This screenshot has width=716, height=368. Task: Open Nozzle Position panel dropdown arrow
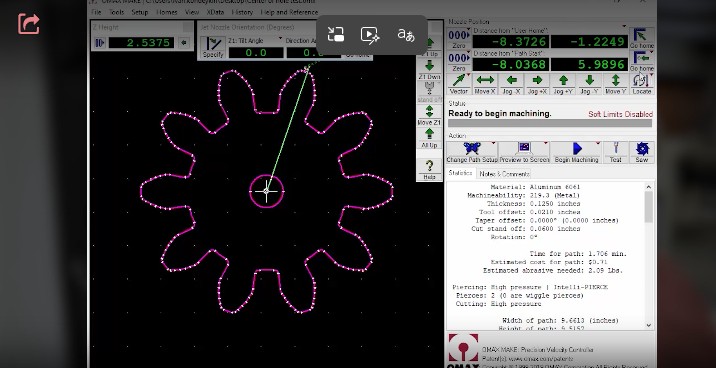tap(625, 26)
